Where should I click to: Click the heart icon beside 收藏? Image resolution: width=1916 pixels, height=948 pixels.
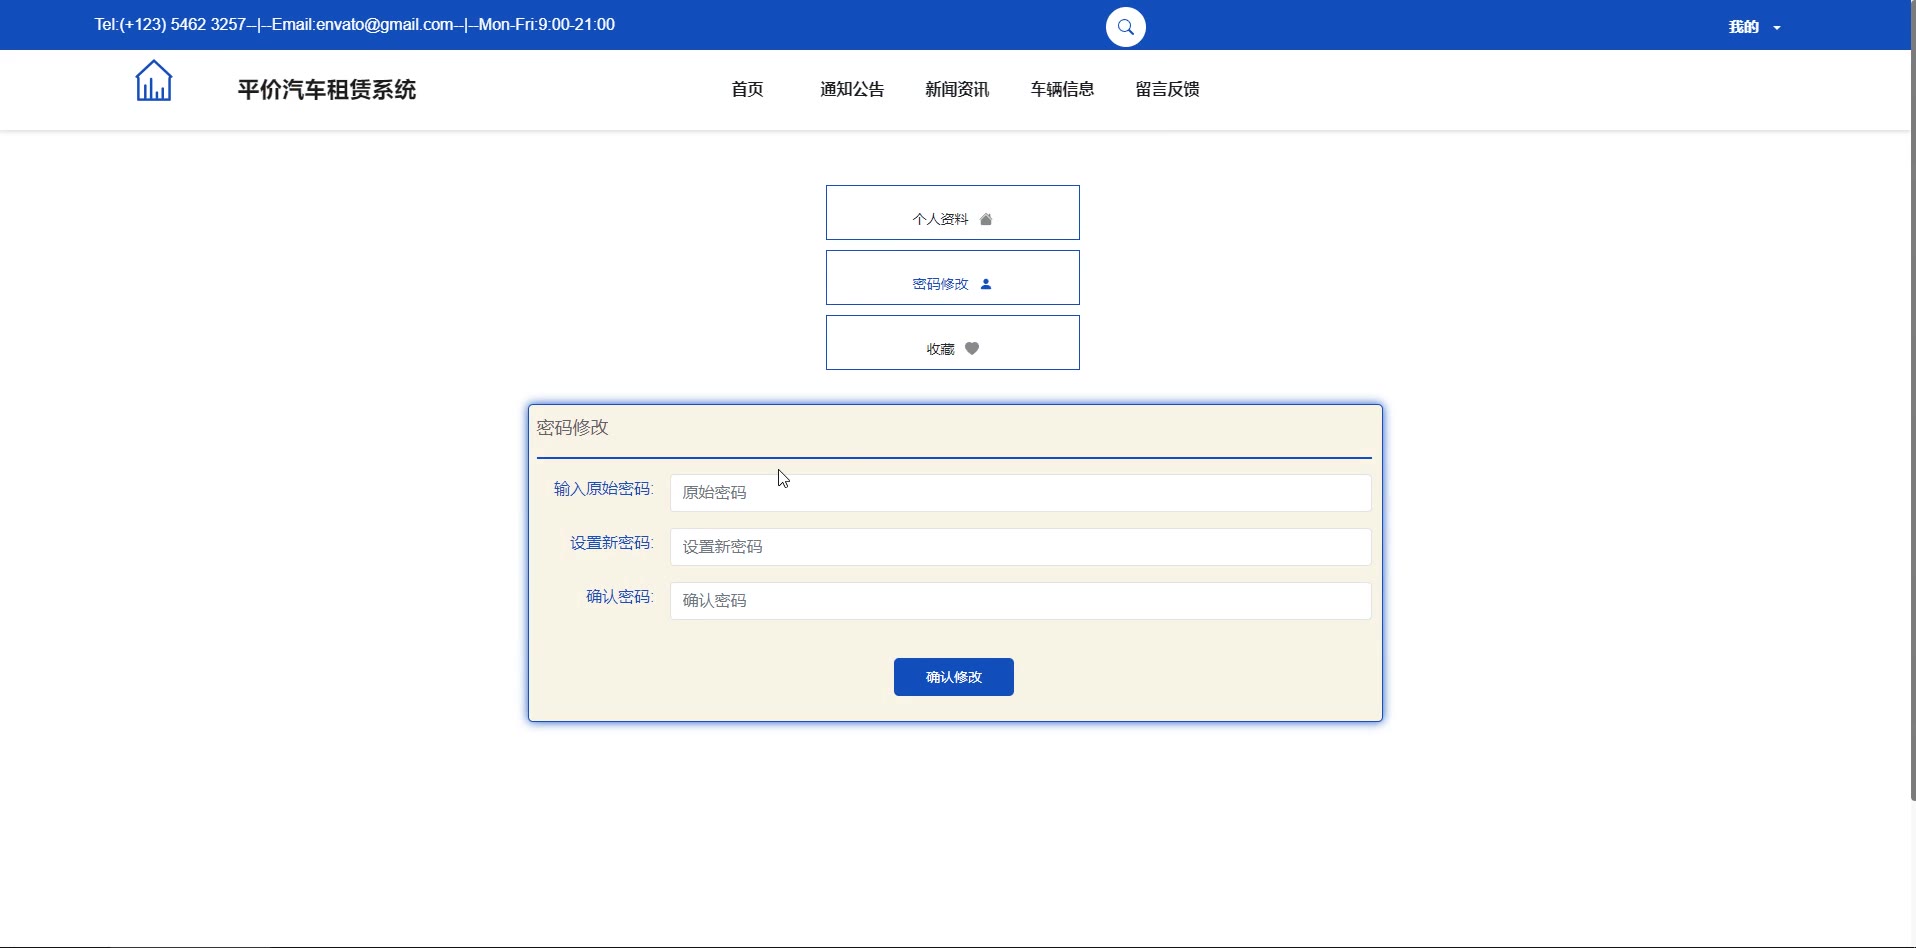pyautogui.click(x=972, y=349)
